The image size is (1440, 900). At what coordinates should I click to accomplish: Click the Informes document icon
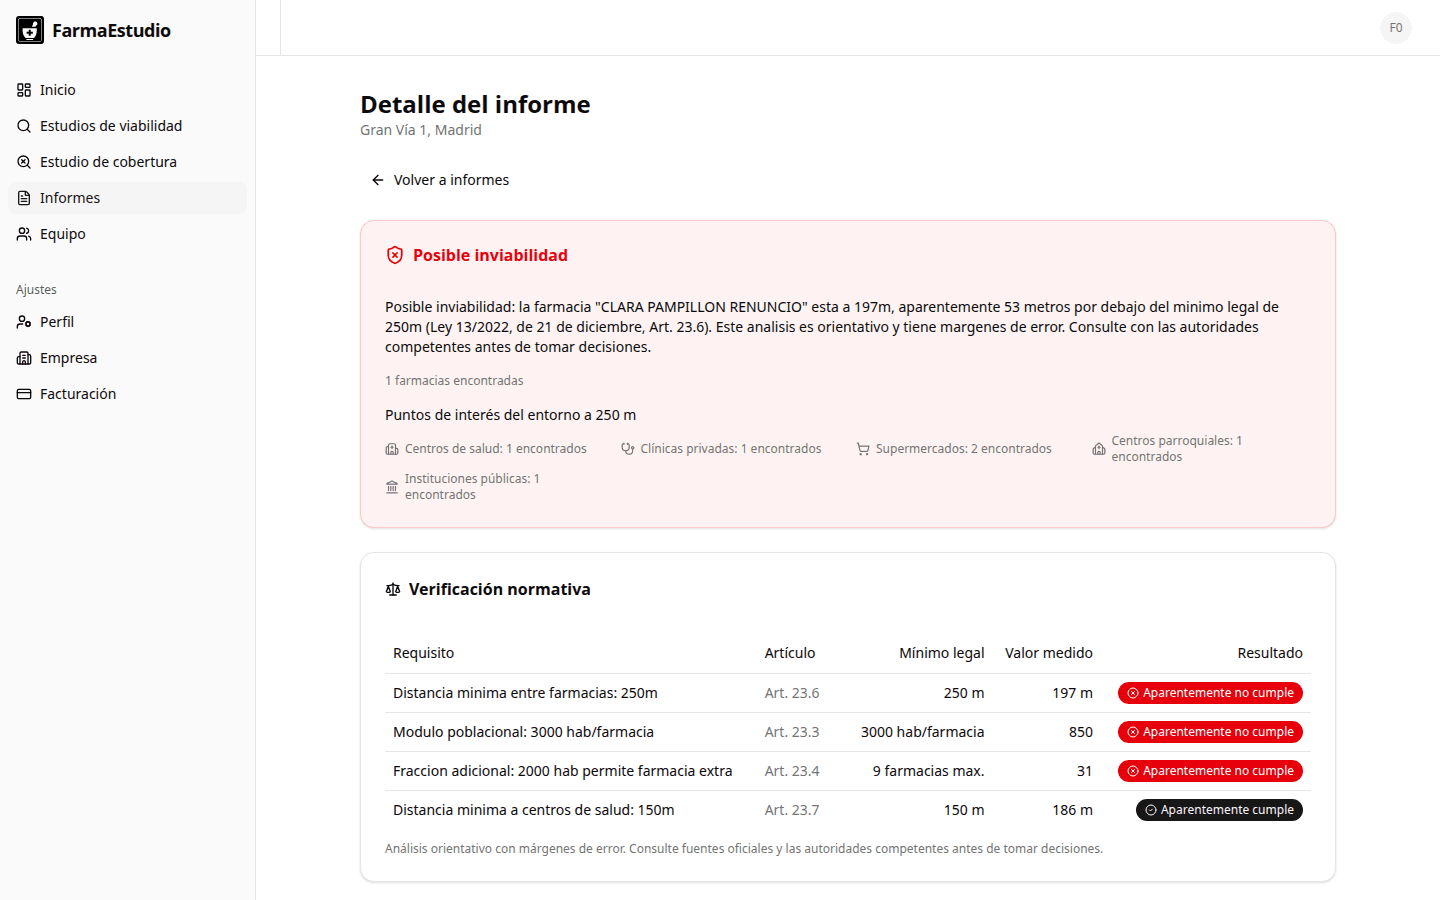click(22, 197)
